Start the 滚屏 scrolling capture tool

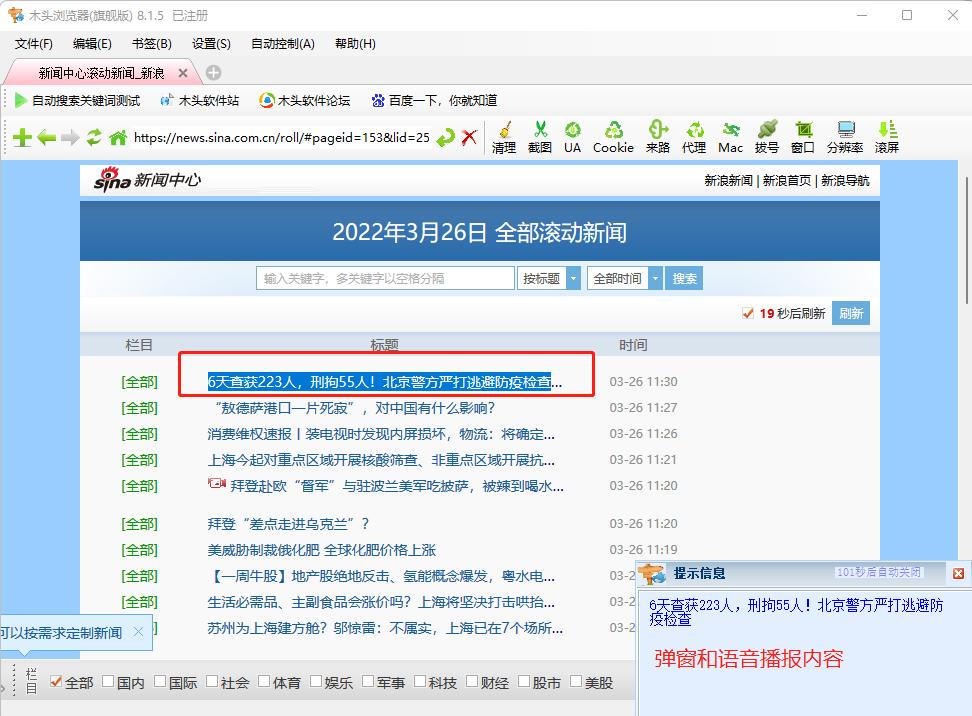[x=886, y=138]
